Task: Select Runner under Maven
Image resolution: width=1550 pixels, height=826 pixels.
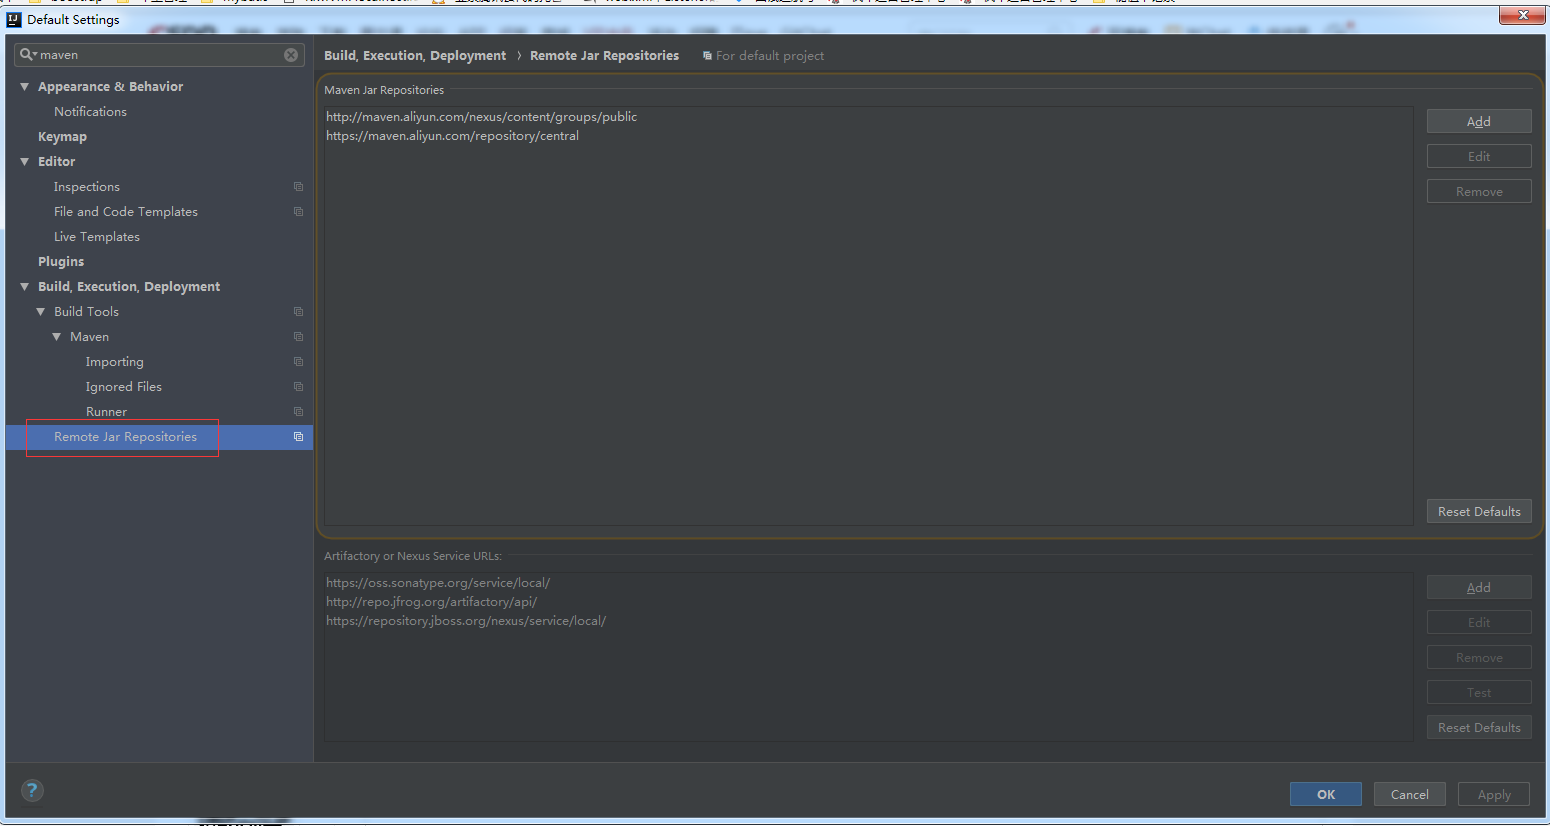Action: [106, 412]
